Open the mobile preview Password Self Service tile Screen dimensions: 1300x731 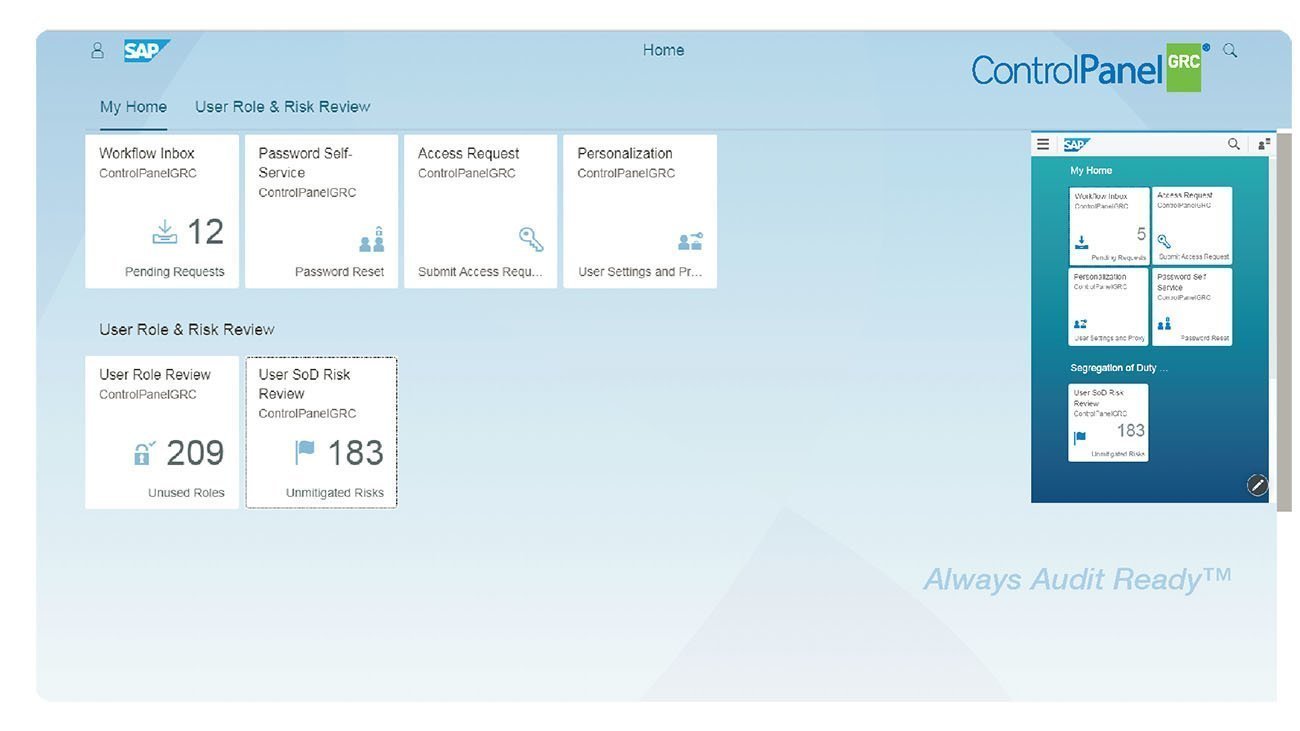coord(1192,307)
